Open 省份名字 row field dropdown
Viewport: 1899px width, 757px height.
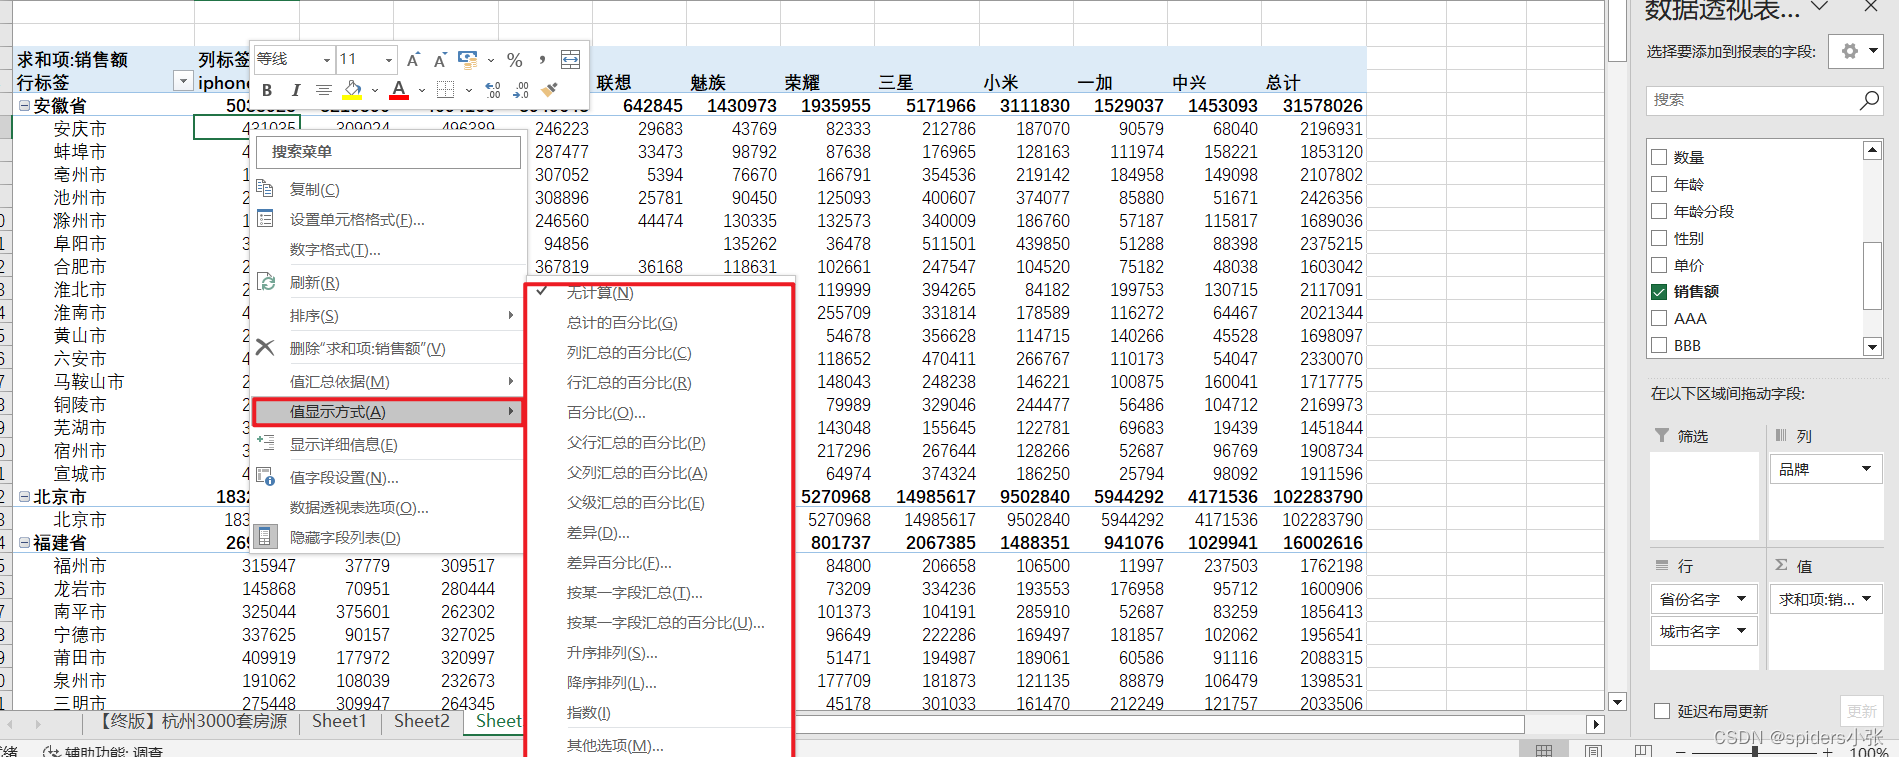(1741, 599)
